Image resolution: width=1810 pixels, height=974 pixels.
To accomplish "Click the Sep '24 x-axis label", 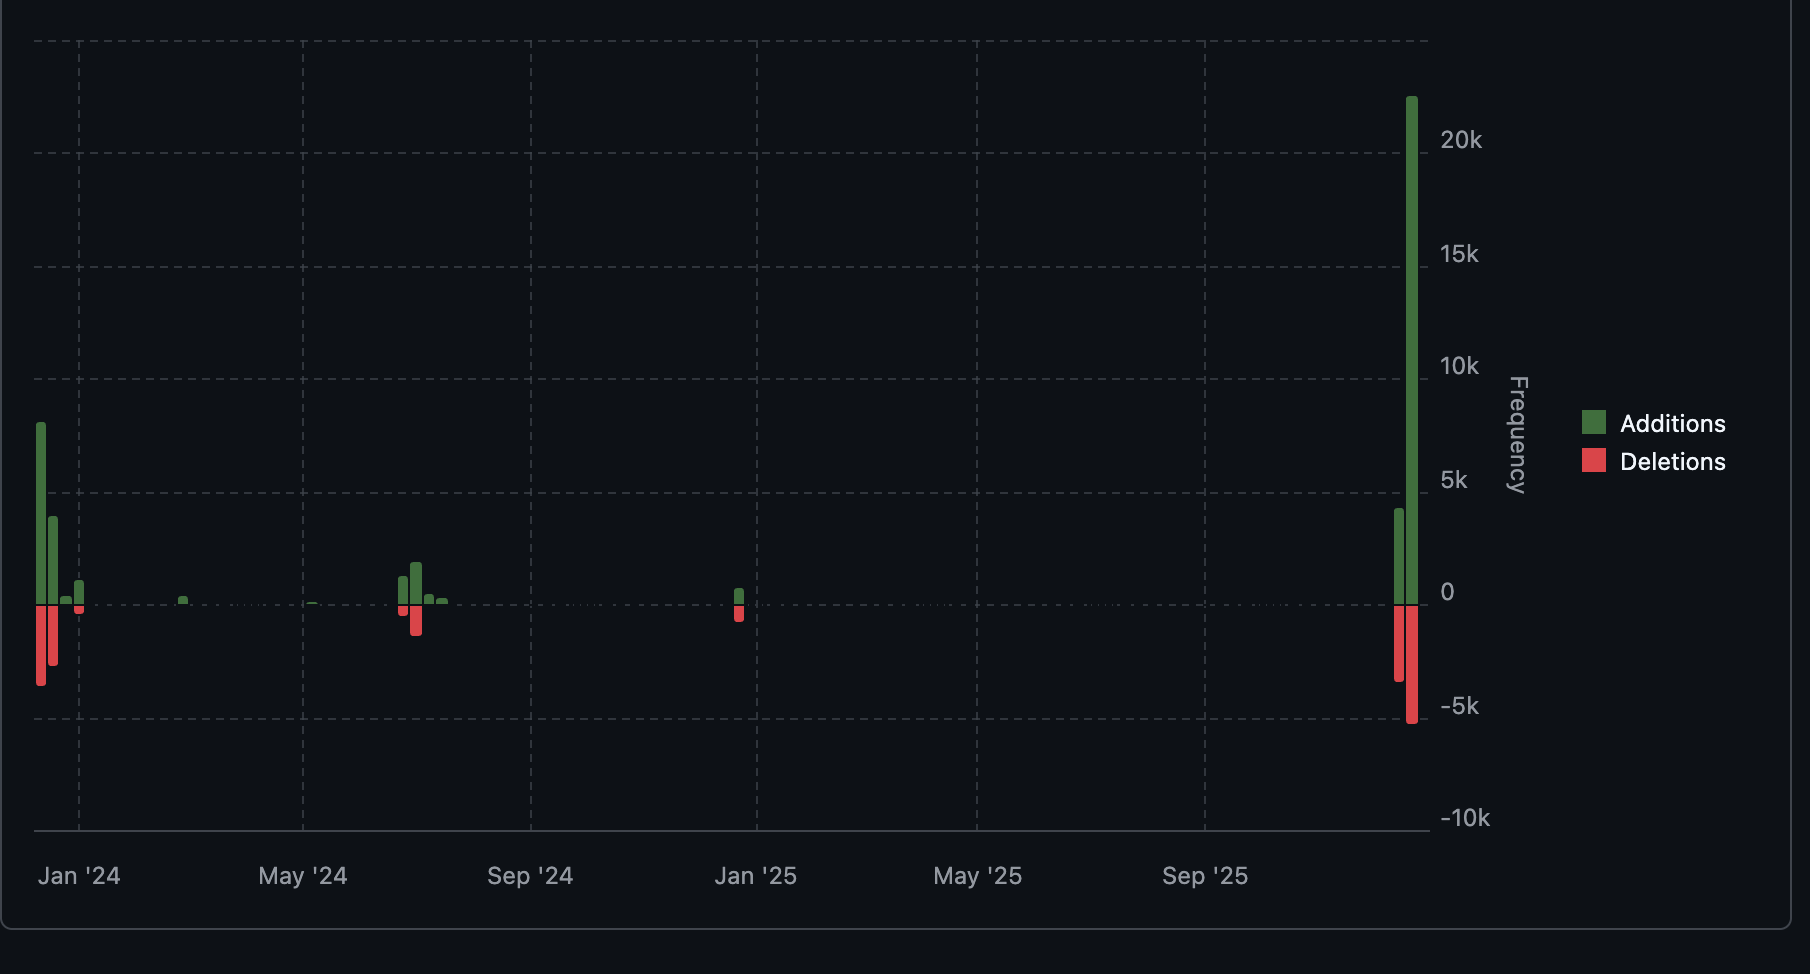I will pos(530,876).
